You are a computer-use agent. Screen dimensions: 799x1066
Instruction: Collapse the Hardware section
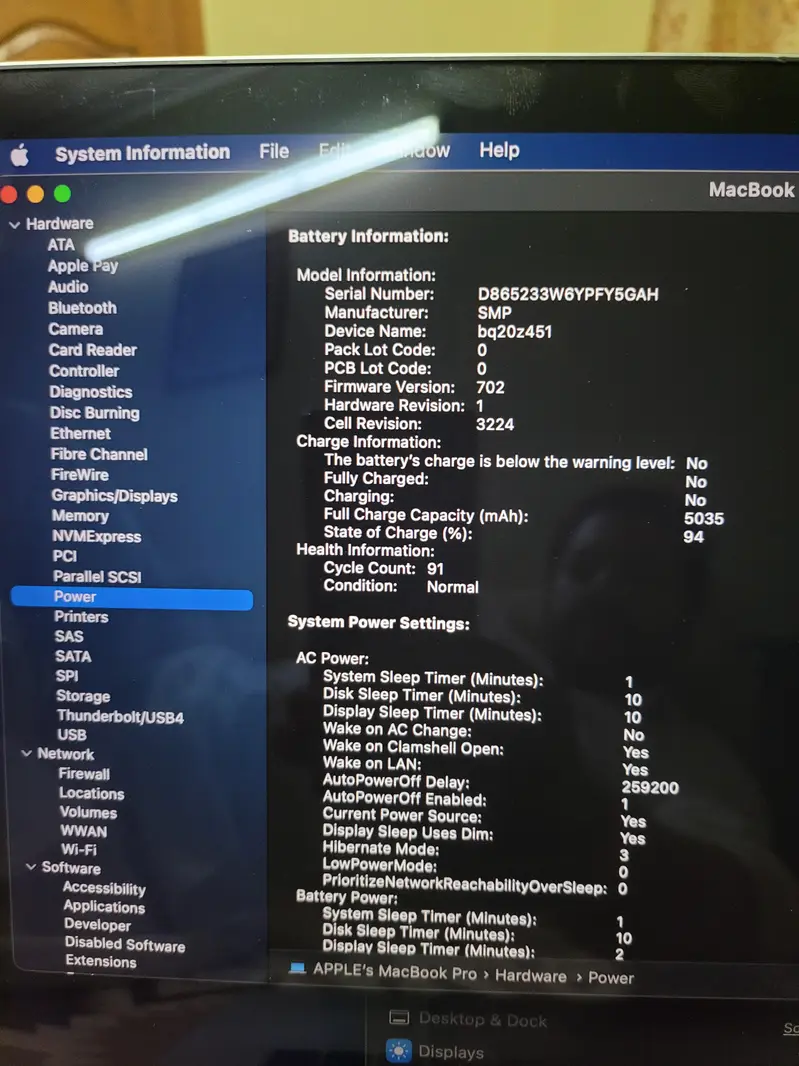pyautogui.click(x=14, y=225)
